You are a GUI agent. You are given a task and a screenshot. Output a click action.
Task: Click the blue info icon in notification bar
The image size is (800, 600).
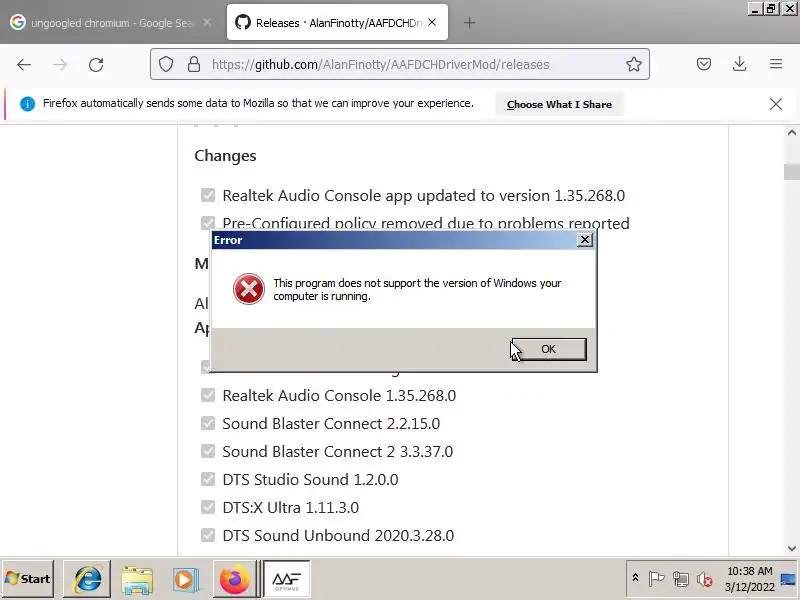[x=28, y=104]
